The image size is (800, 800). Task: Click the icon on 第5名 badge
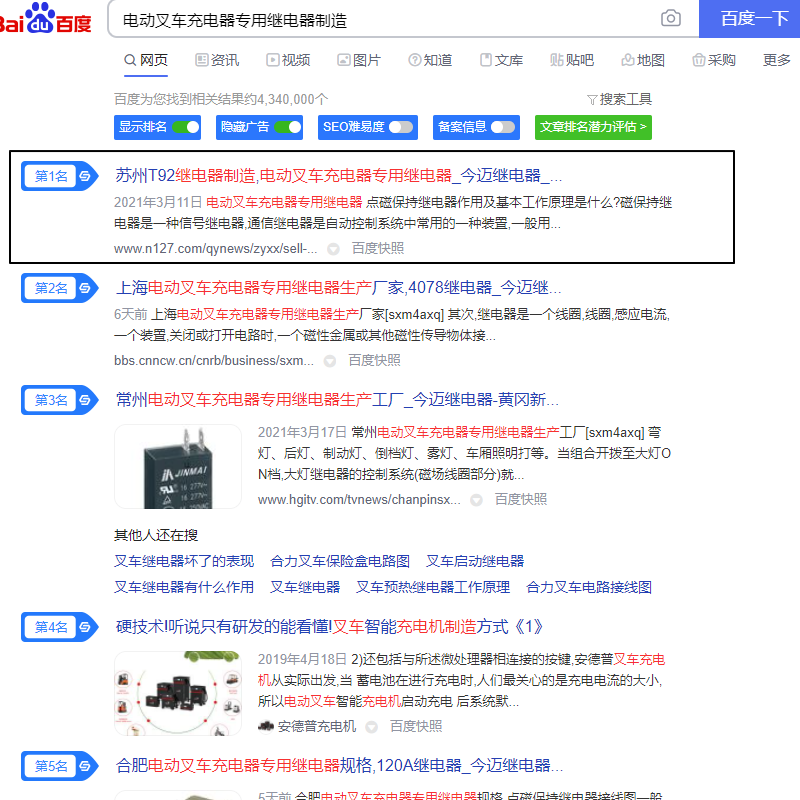pos(85,766)
